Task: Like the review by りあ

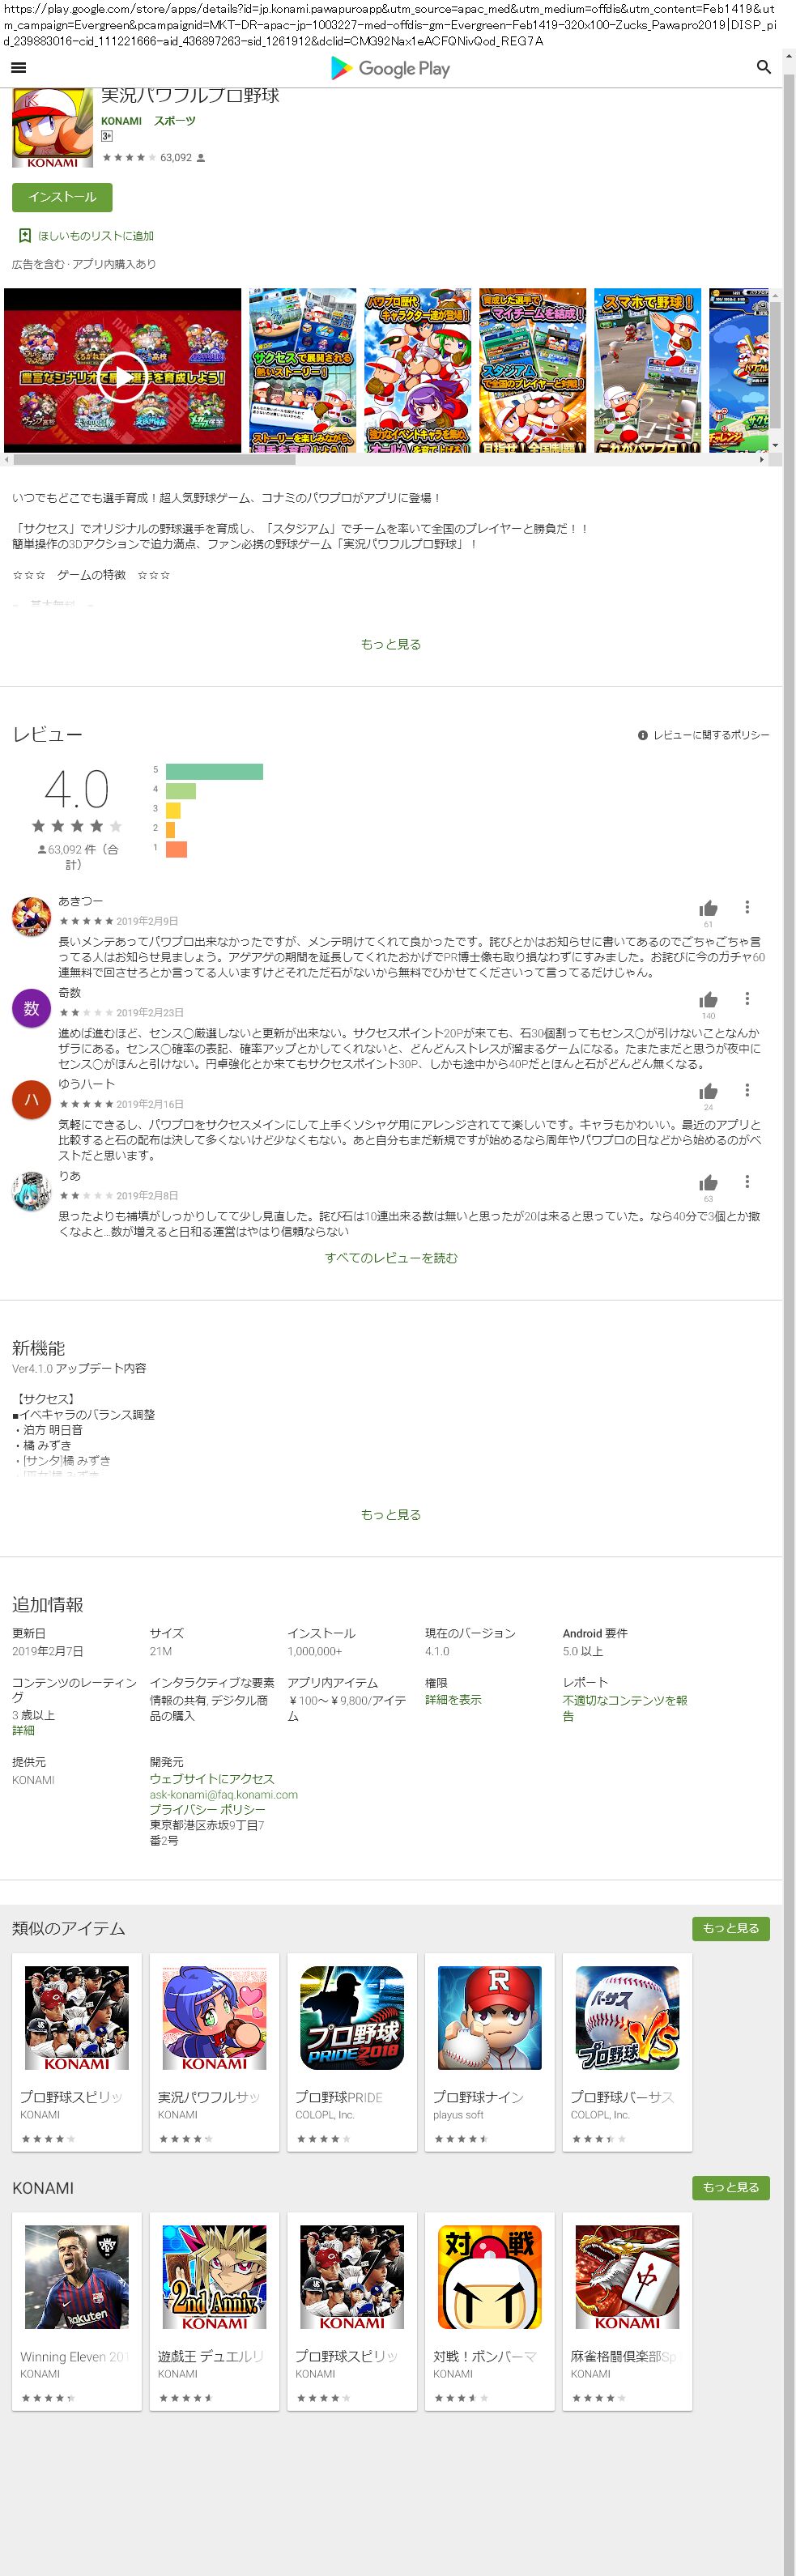Action: (708, 1183)
